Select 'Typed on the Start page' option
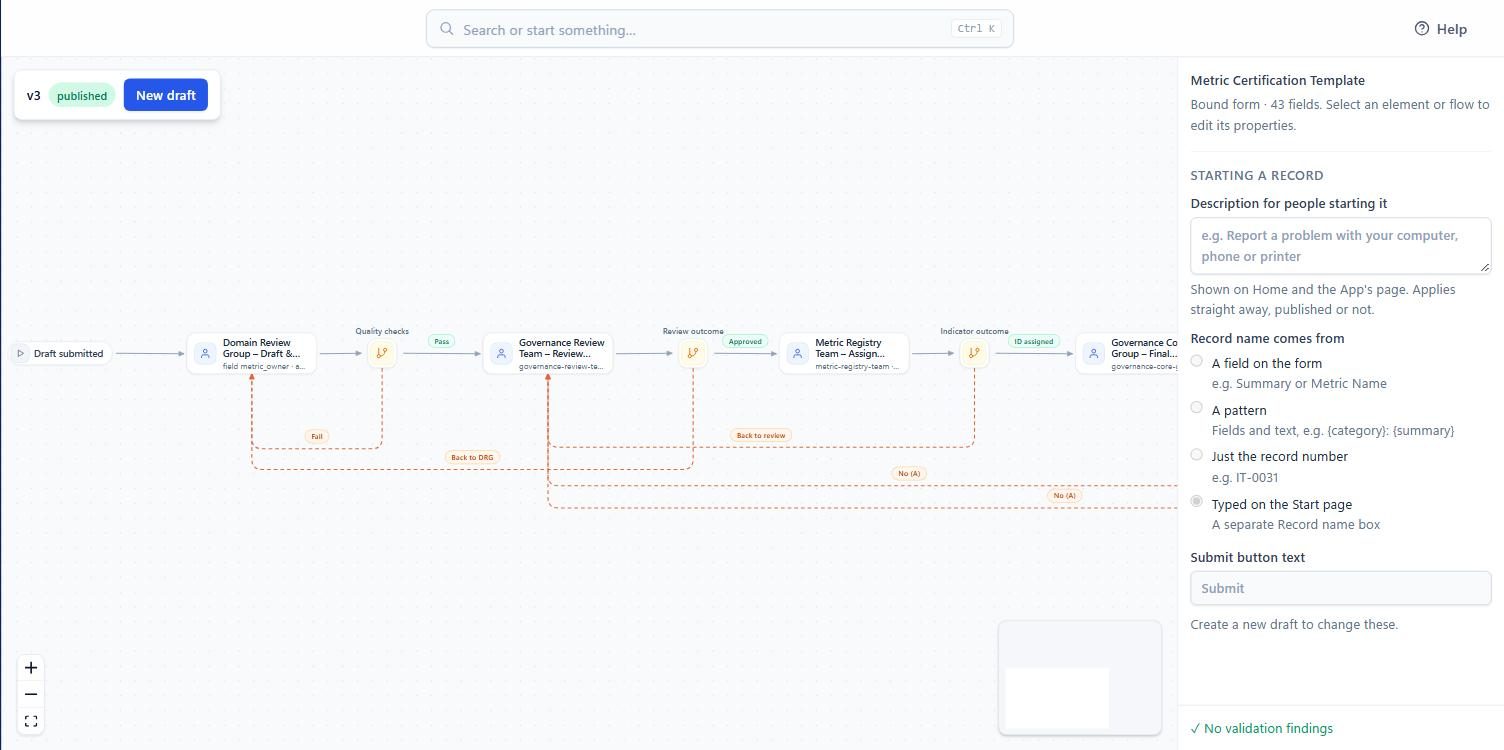Screen dimensions: 1504x750 [x=1196, y=501]
